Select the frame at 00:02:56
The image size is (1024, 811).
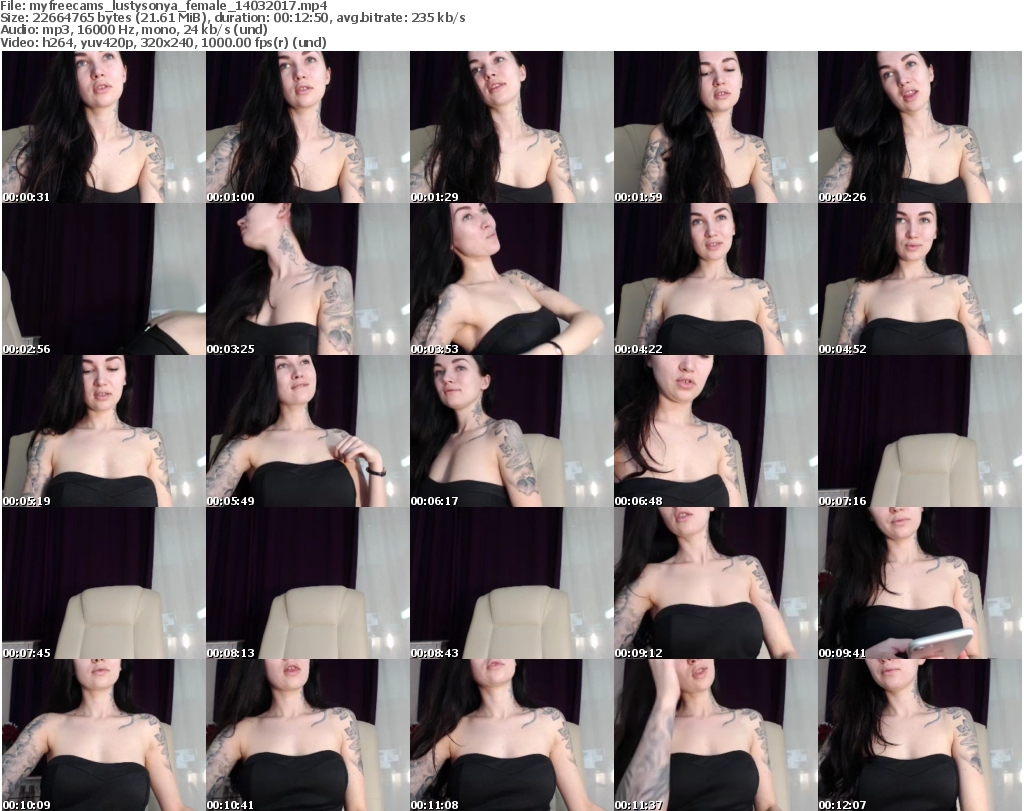pos(103,279)
